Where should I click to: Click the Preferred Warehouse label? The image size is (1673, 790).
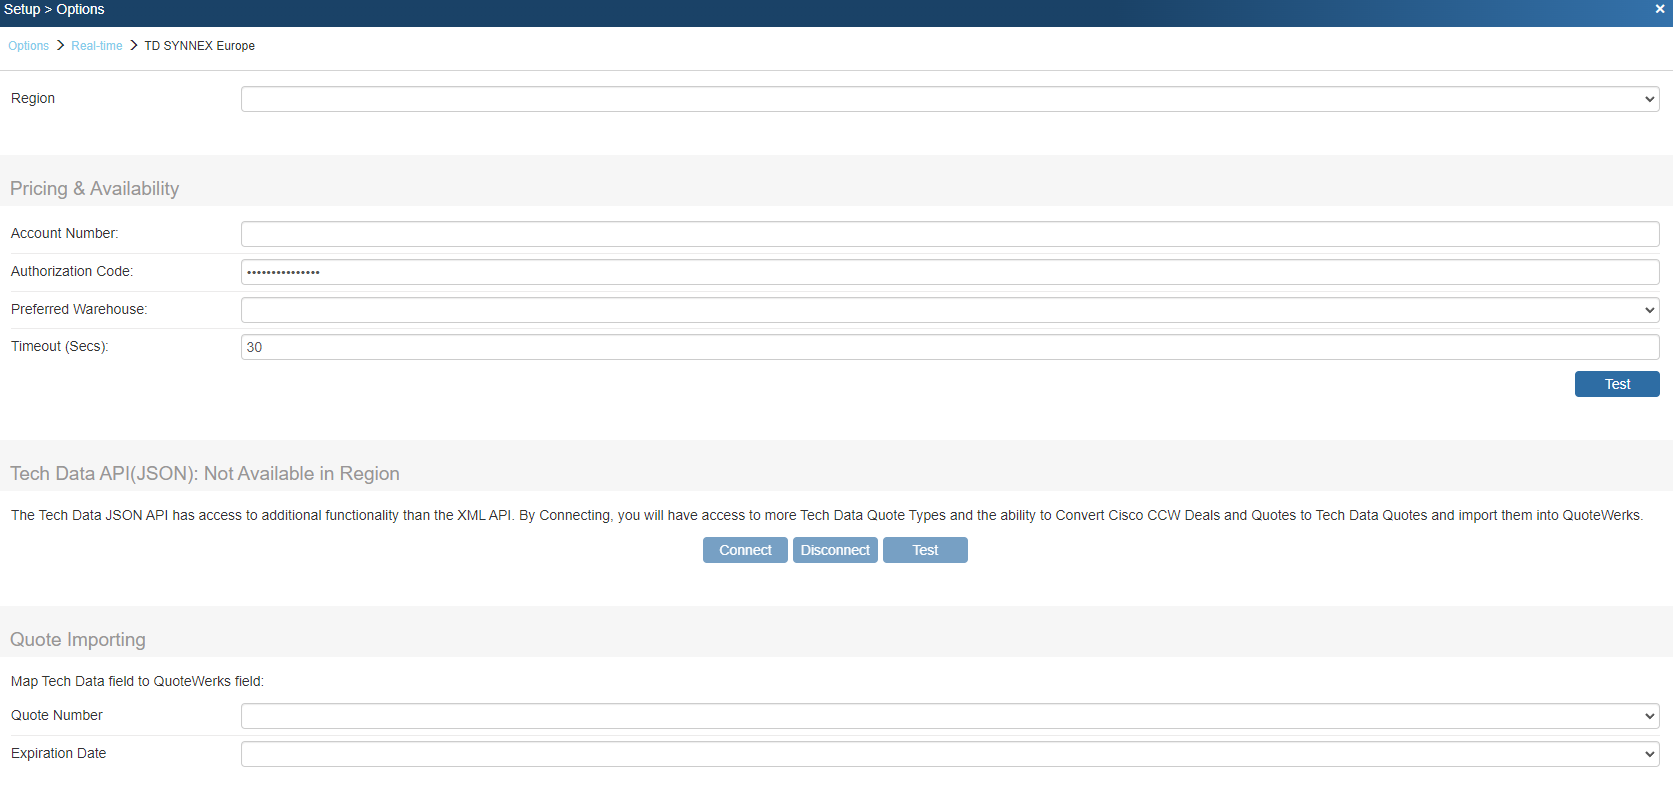[79, 309]
